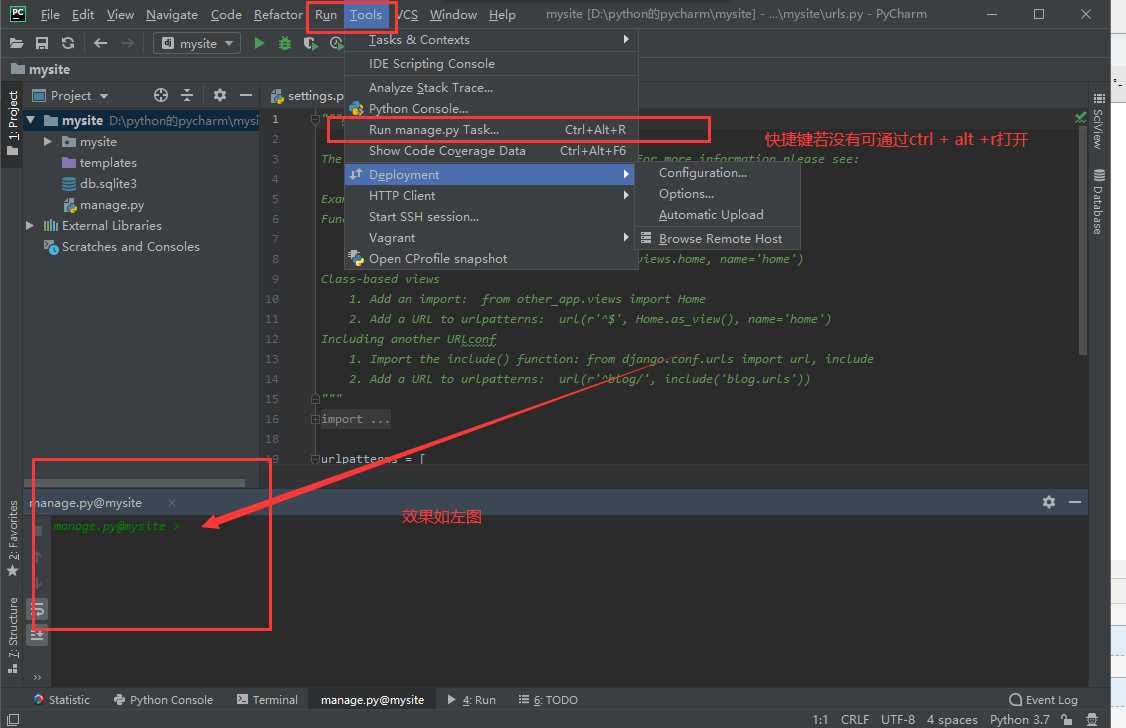Viewport: 1126px width, 728px height.
Task: Choose Analyze Stack Trace
Action: pyautogui.click(x=490, y=88)
